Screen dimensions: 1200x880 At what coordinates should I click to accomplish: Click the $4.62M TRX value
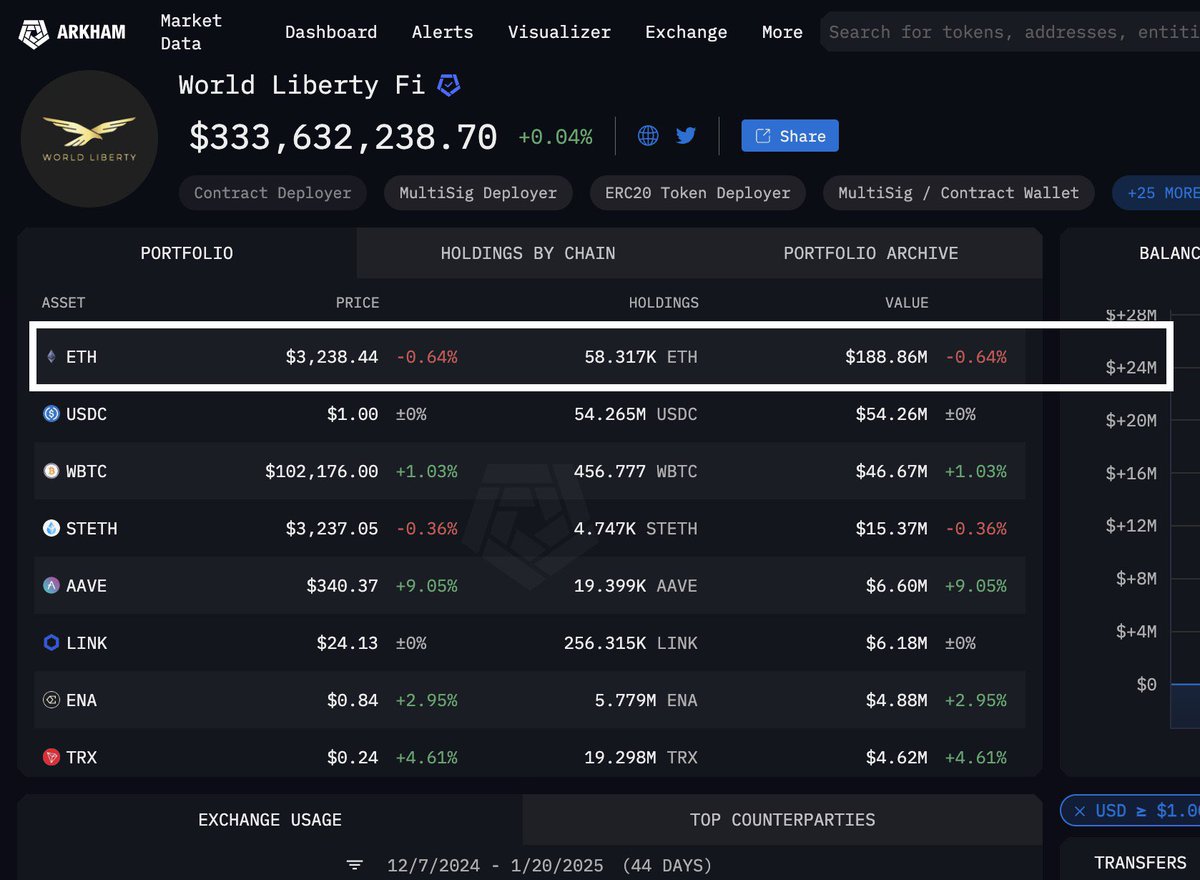[x=896, y=757]
